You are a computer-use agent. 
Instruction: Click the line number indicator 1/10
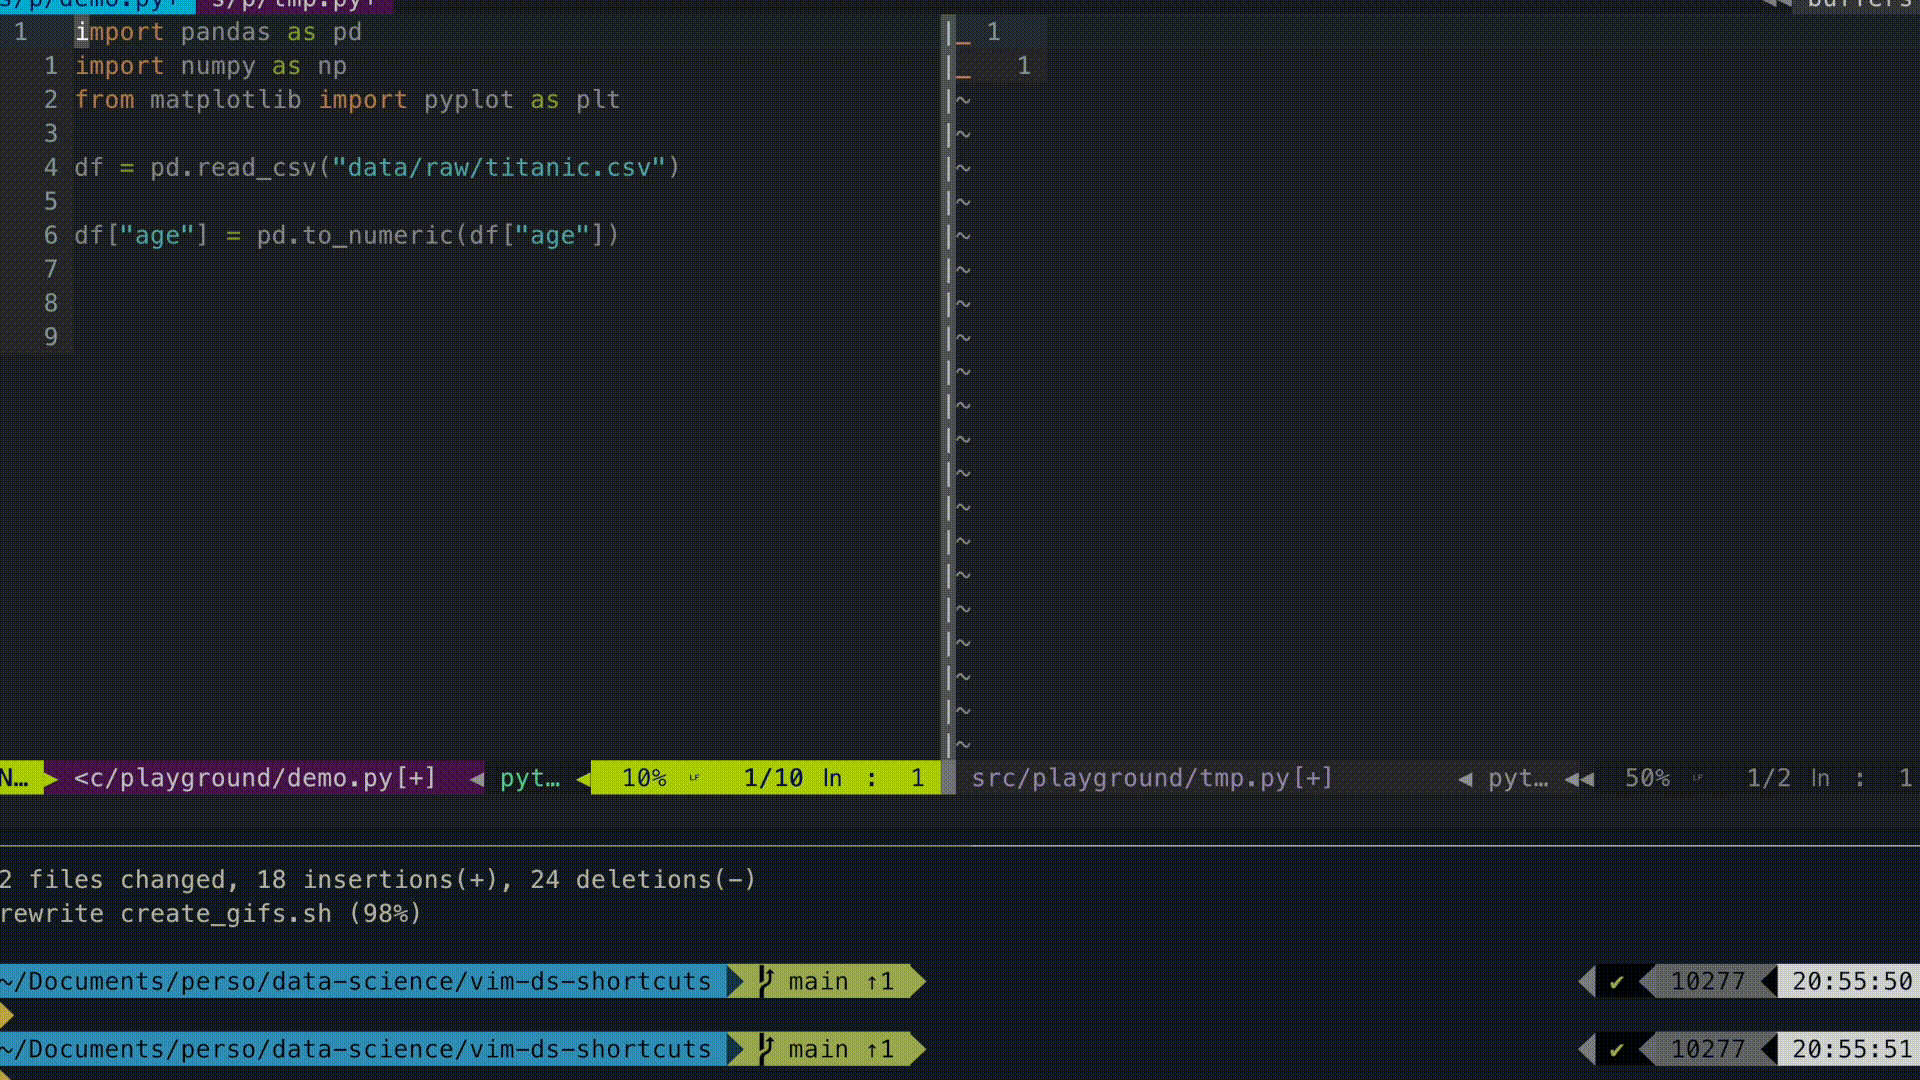(773, 778)
